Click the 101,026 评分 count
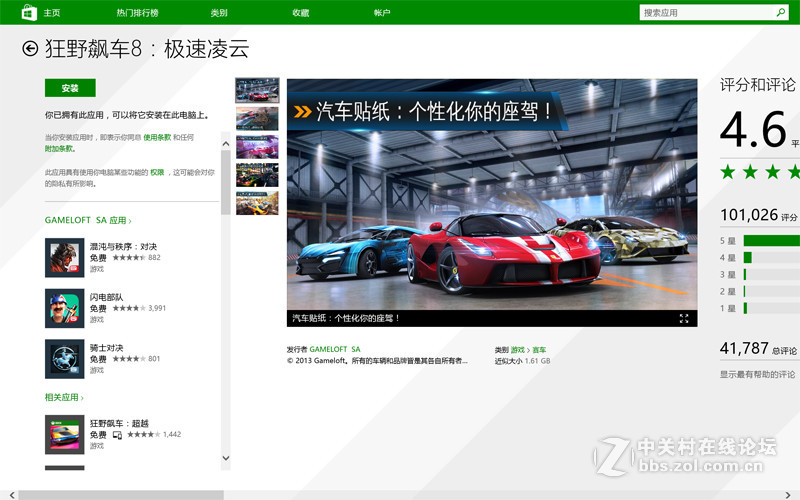 pos(759,215)
